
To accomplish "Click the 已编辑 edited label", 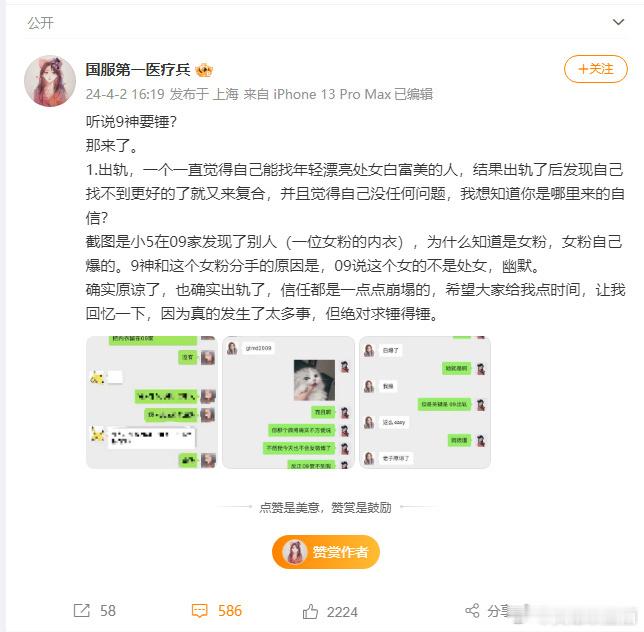I will 414,94.
